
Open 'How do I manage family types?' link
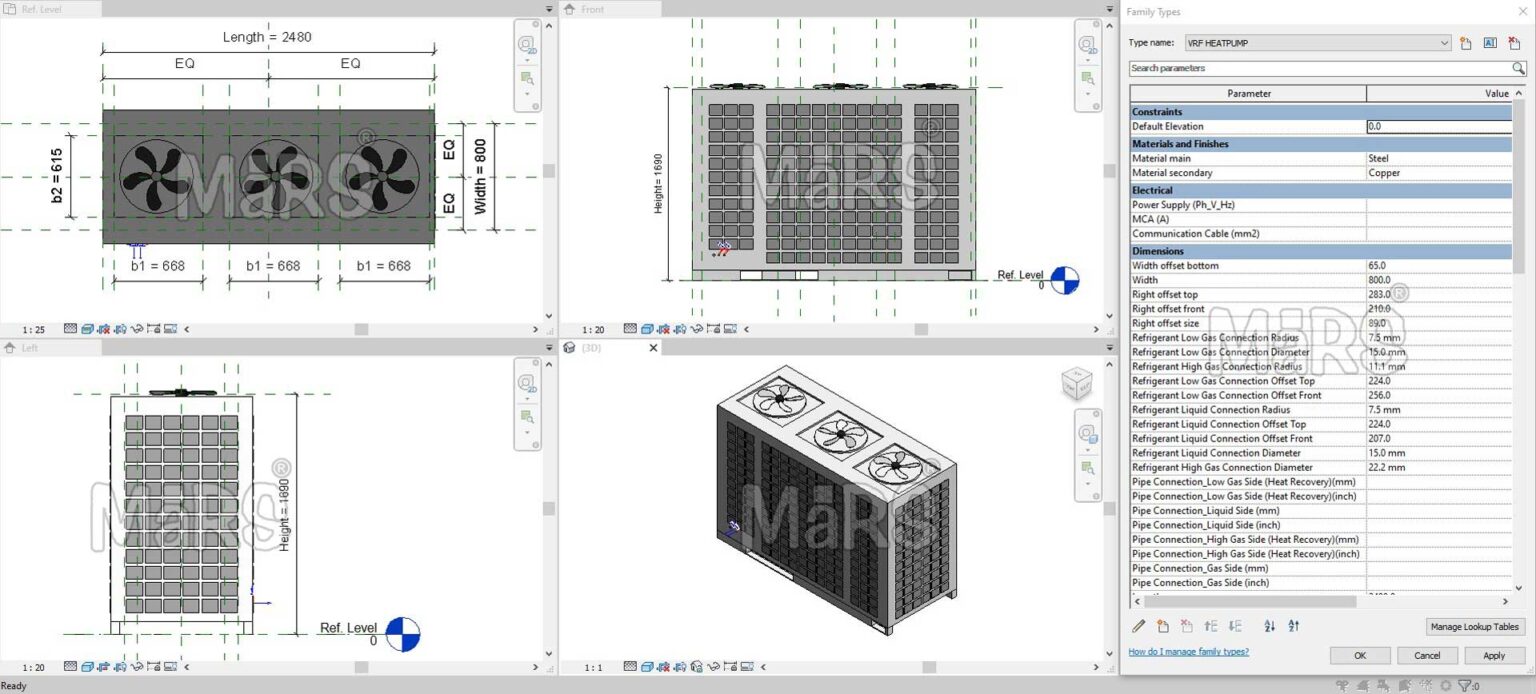coord(1188,652)
